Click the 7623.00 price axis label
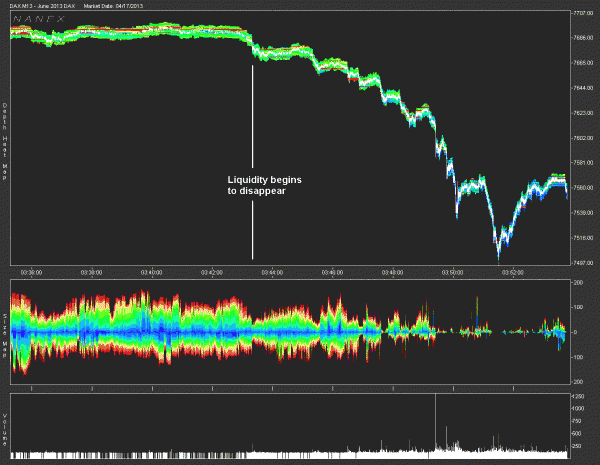The image size is (600, 465). [x=583, y=113]
